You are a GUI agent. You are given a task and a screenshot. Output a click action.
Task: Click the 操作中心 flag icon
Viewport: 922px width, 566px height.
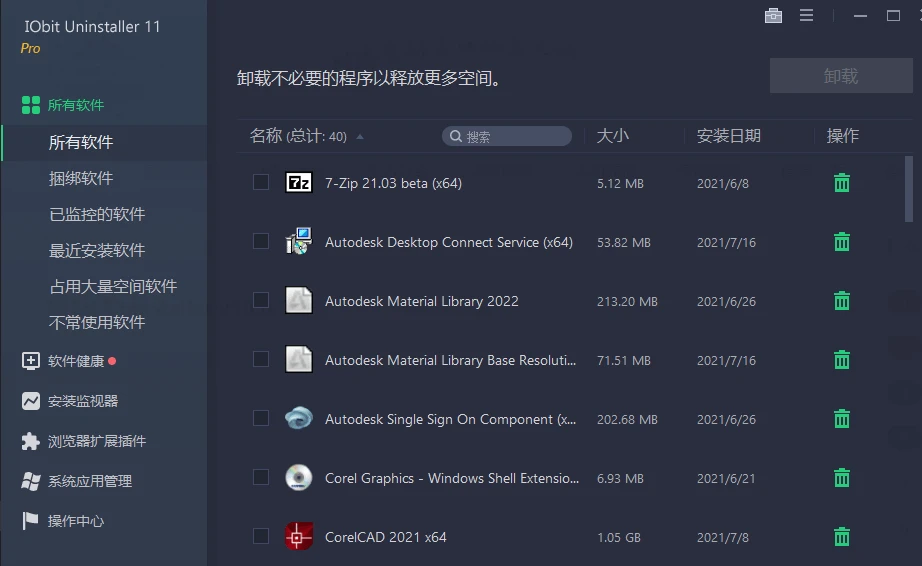[31, 521]
